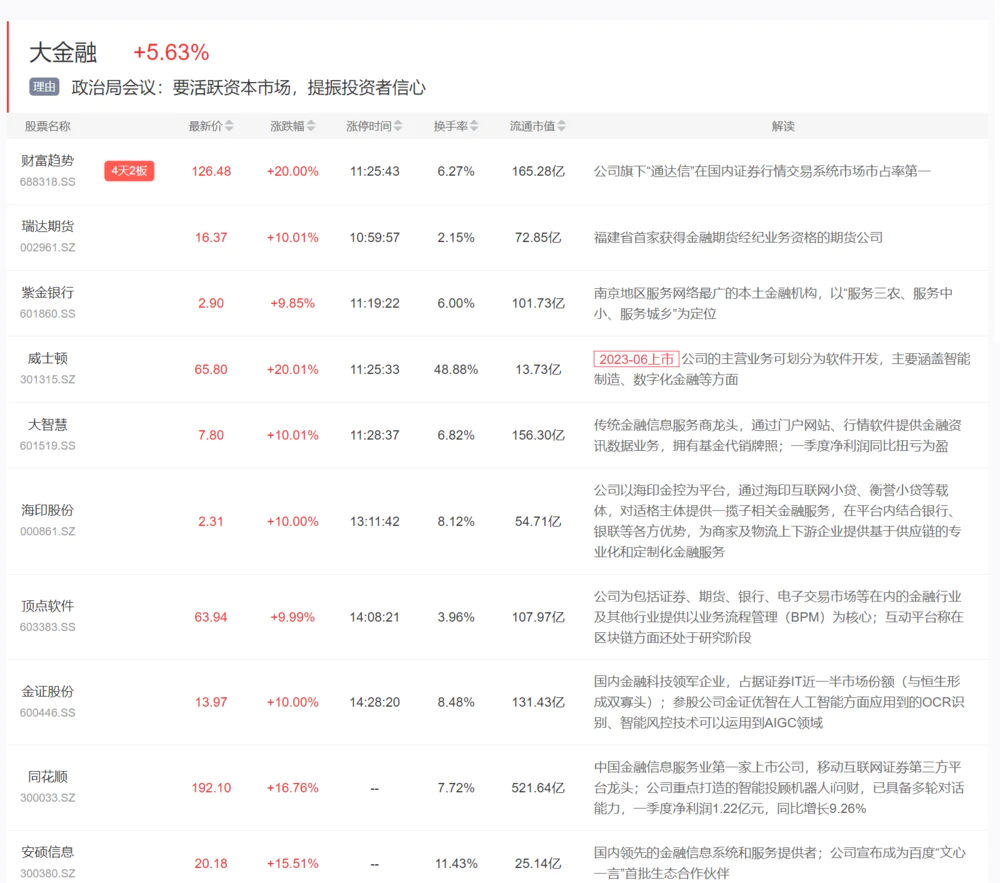Click price 126.48 for 财富趋势
The image size is (1000, 883).
[211, 171]
